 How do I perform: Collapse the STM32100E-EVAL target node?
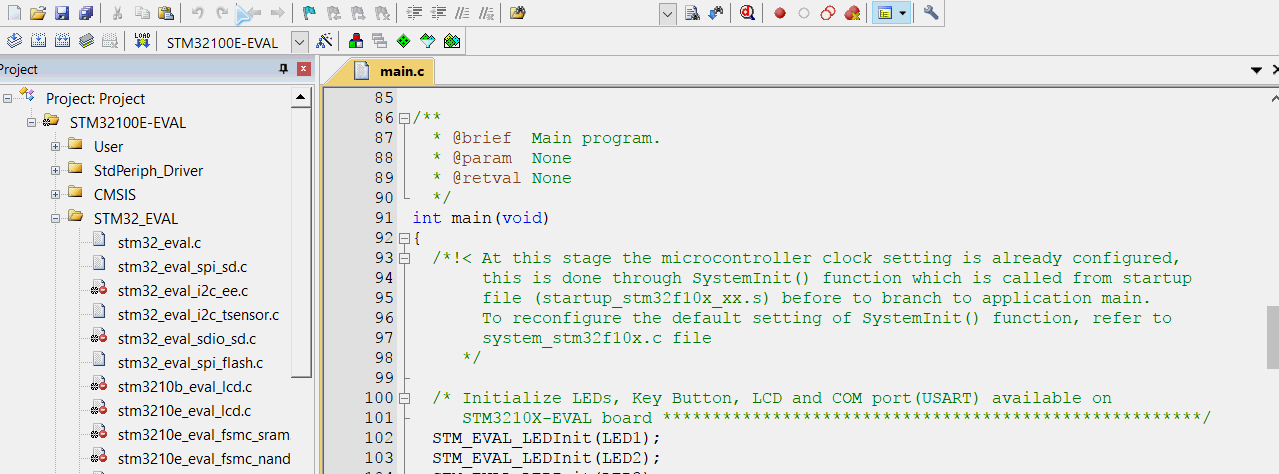tap(32, 122)
